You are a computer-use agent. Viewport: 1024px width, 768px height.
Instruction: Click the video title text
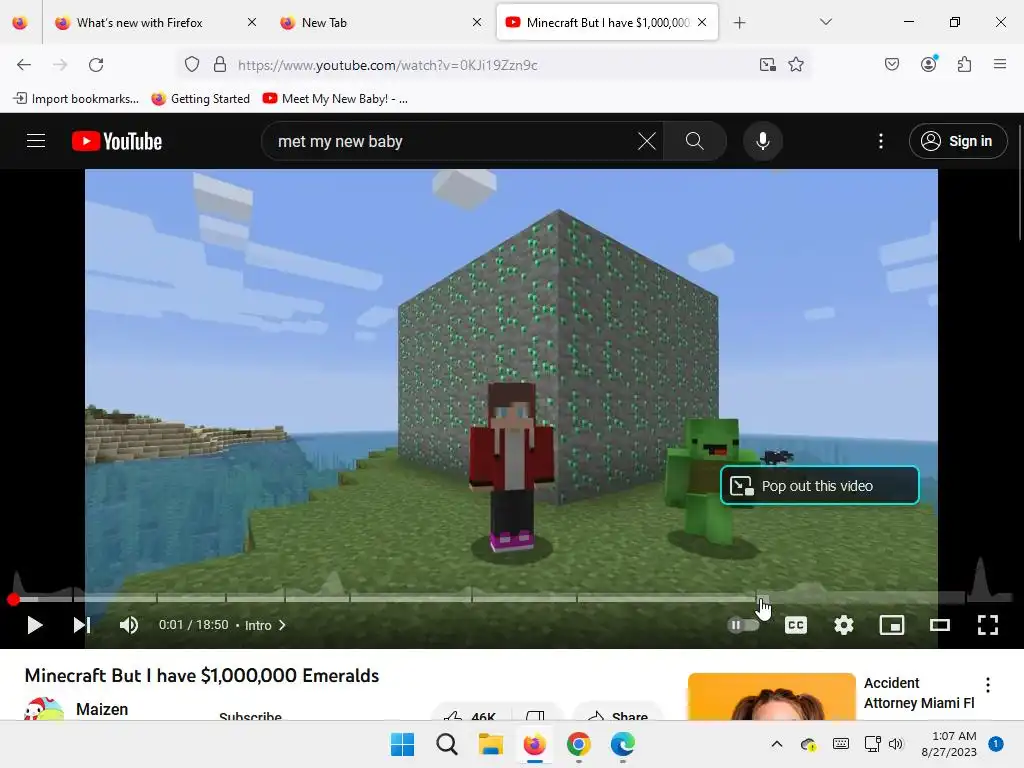pyautogui.click(x=202, y=675)
